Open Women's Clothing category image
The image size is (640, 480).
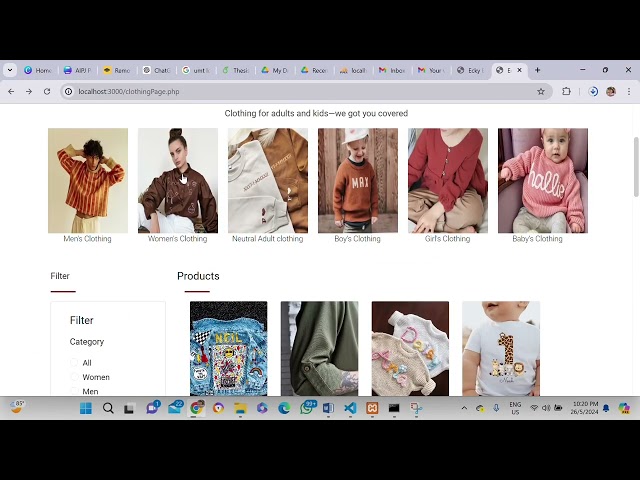coord(178,180)
